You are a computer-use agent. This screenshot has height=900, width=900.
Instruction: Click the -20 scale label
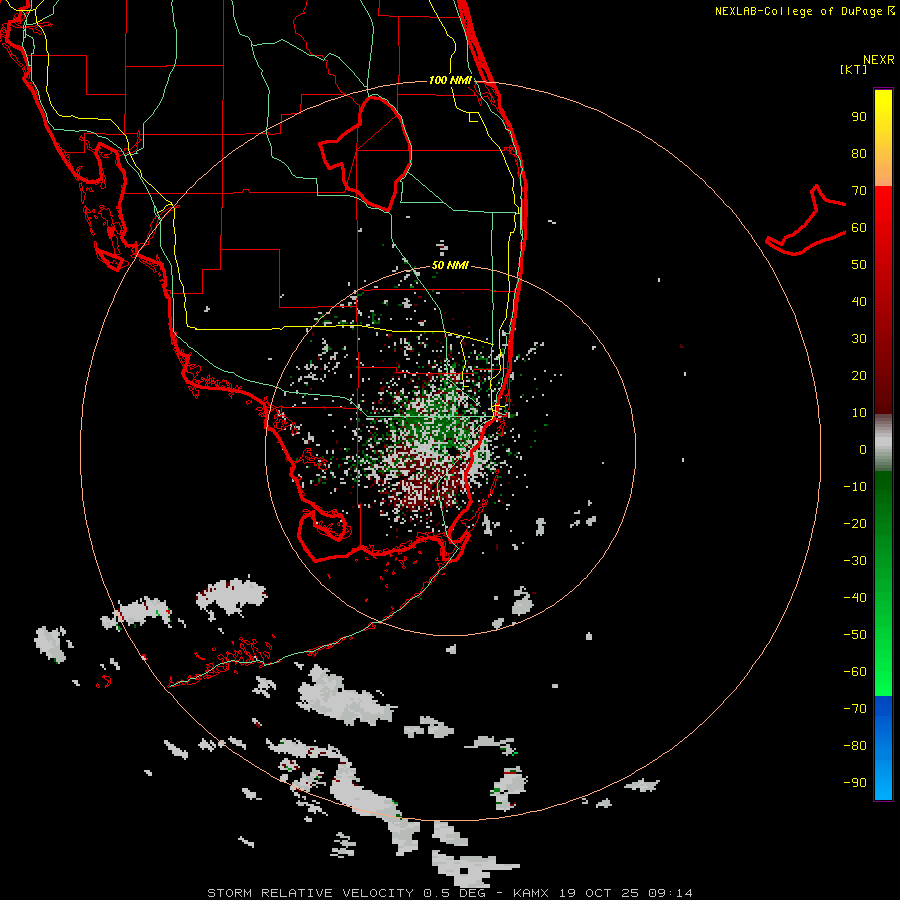coord(855,523)
